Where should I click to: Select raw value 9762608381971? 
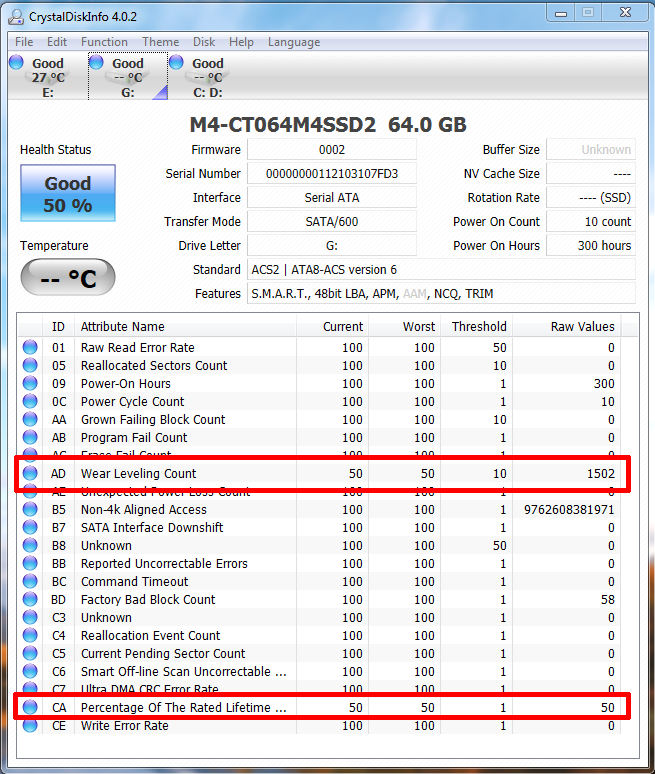pyautogui.click(x=569, y=509)
